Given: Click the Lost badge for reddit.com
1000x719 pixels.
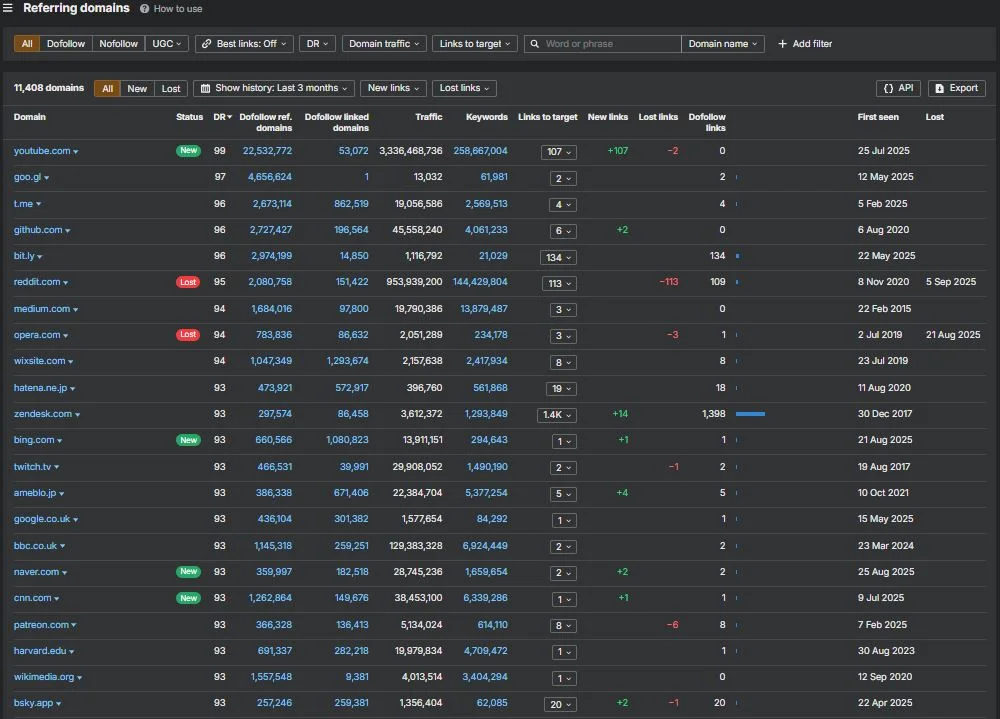Looking at the screenshot, I should (188, 282).
